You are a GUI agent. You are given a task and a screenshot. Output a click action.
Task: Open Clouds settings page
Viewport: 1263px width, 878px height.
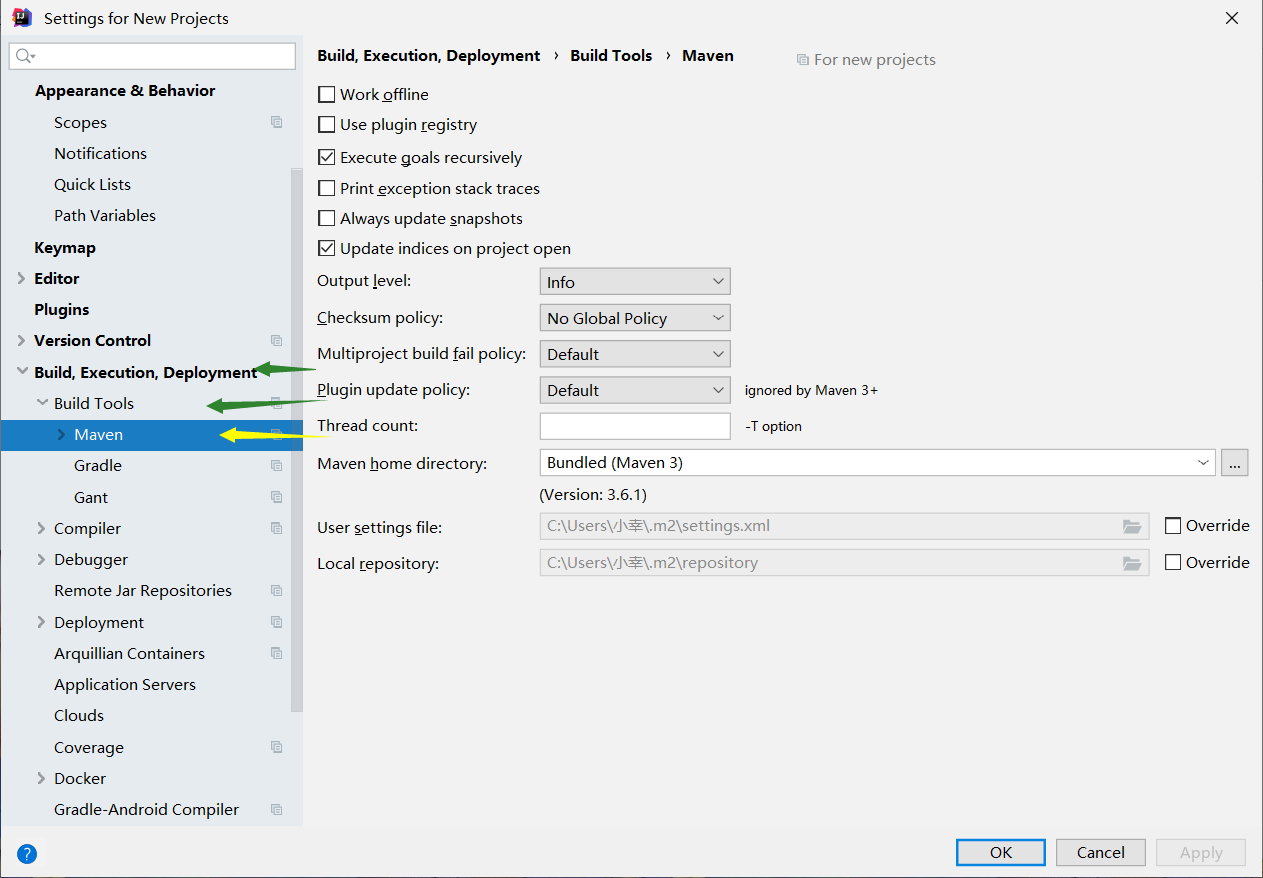pyautogui.click(x=79, y=715)
